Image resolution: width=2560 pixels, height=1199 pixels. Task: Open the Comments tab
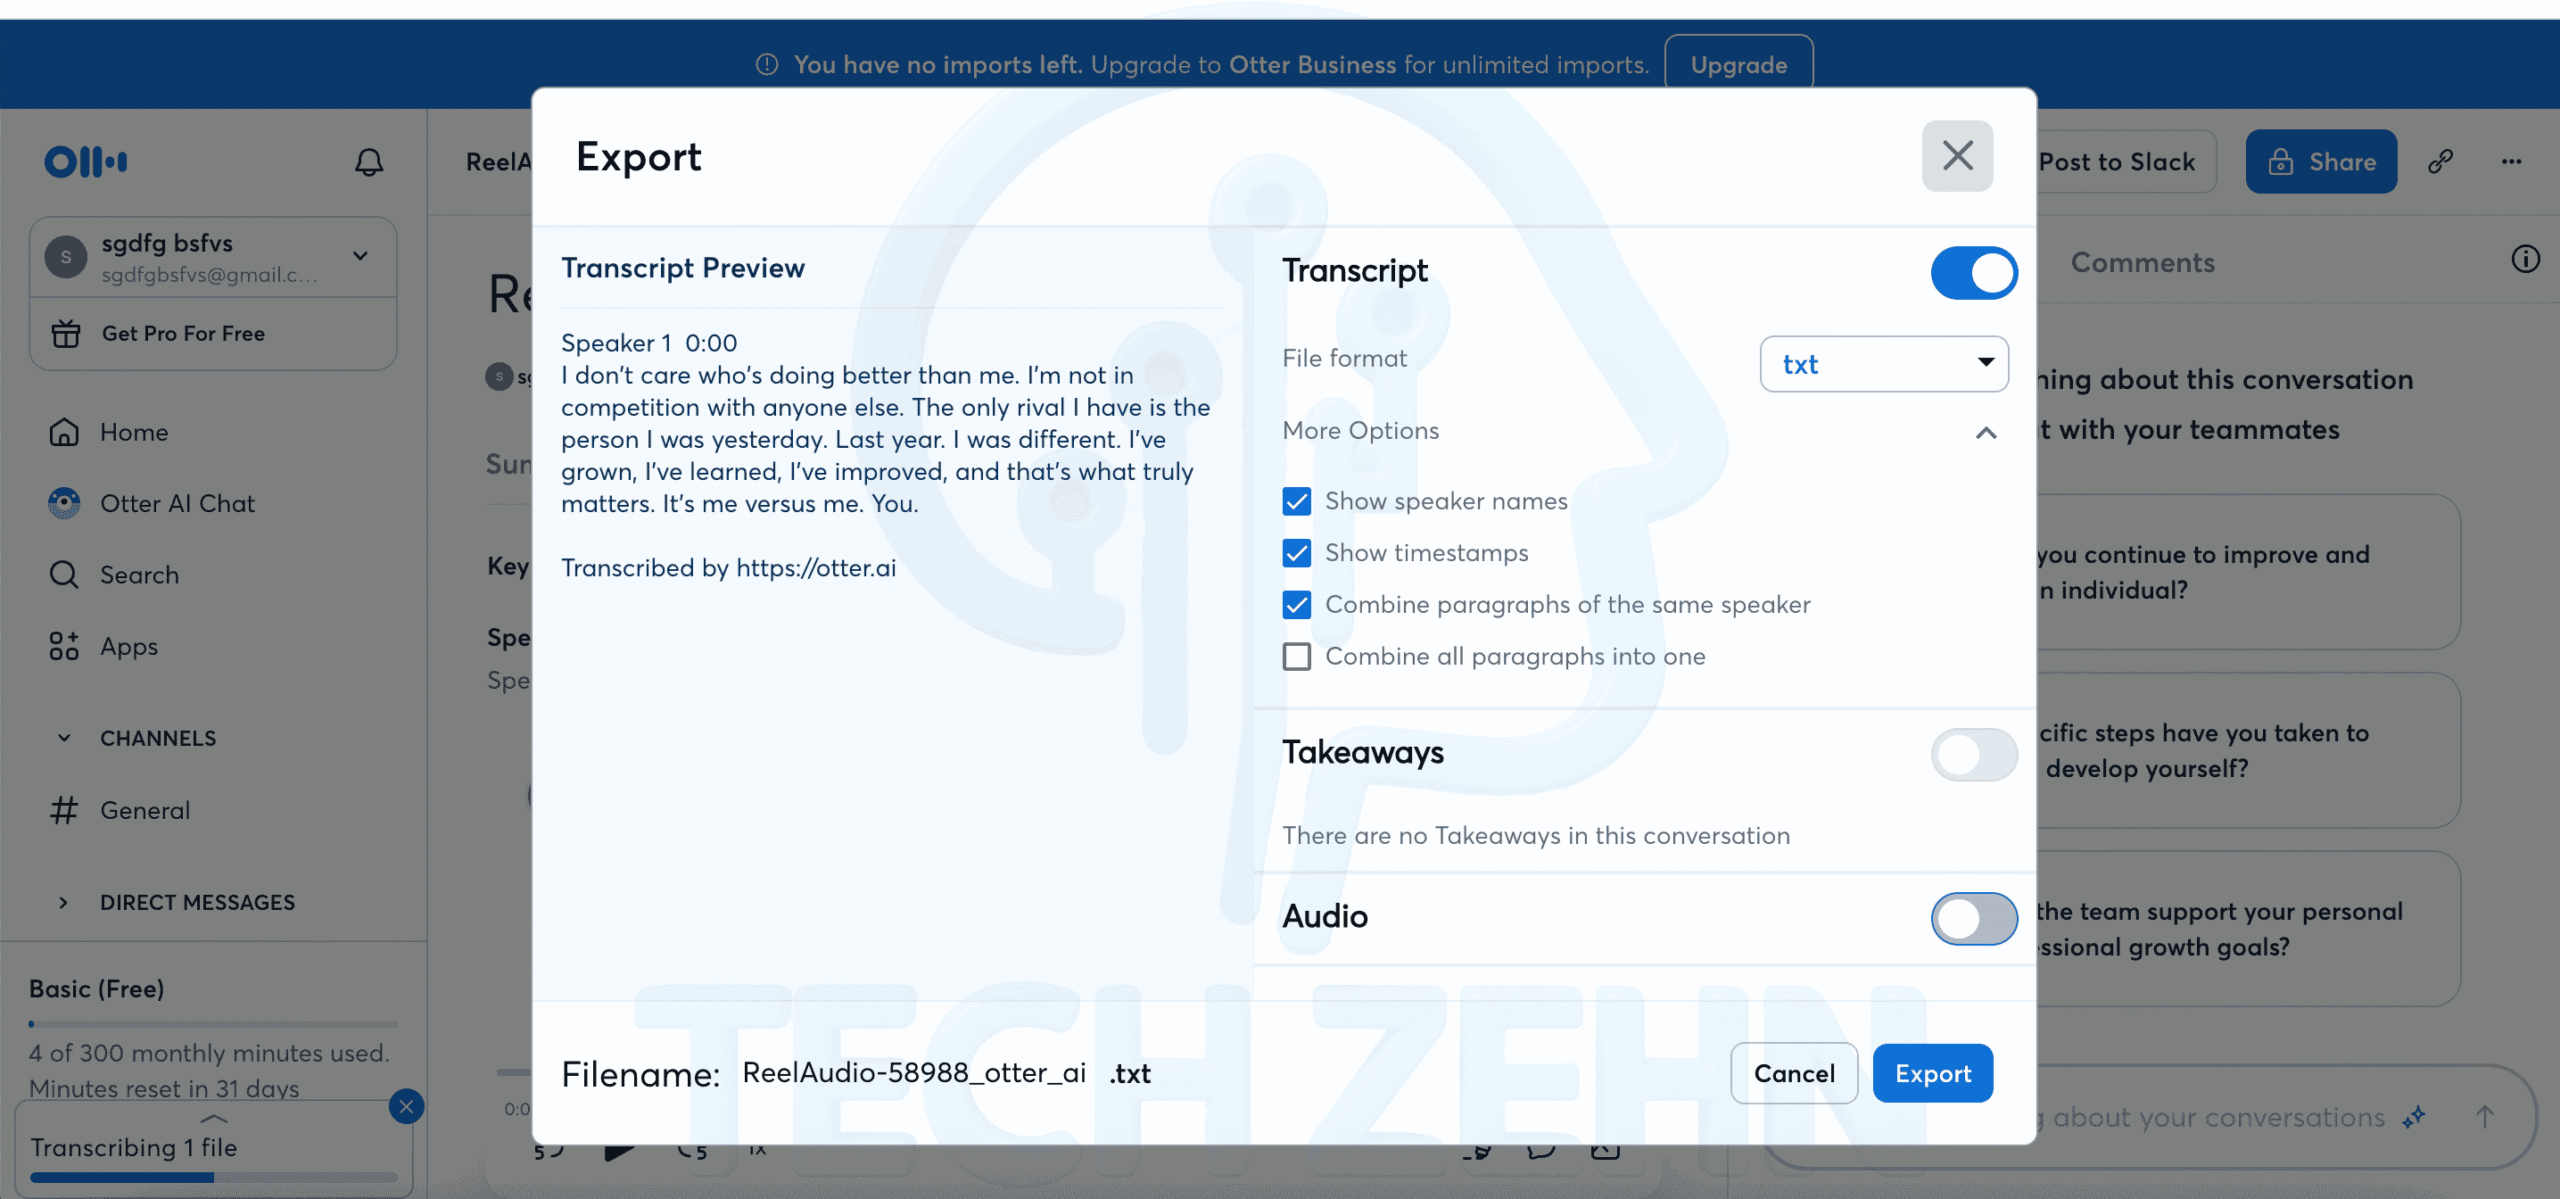coord(2142,262)
